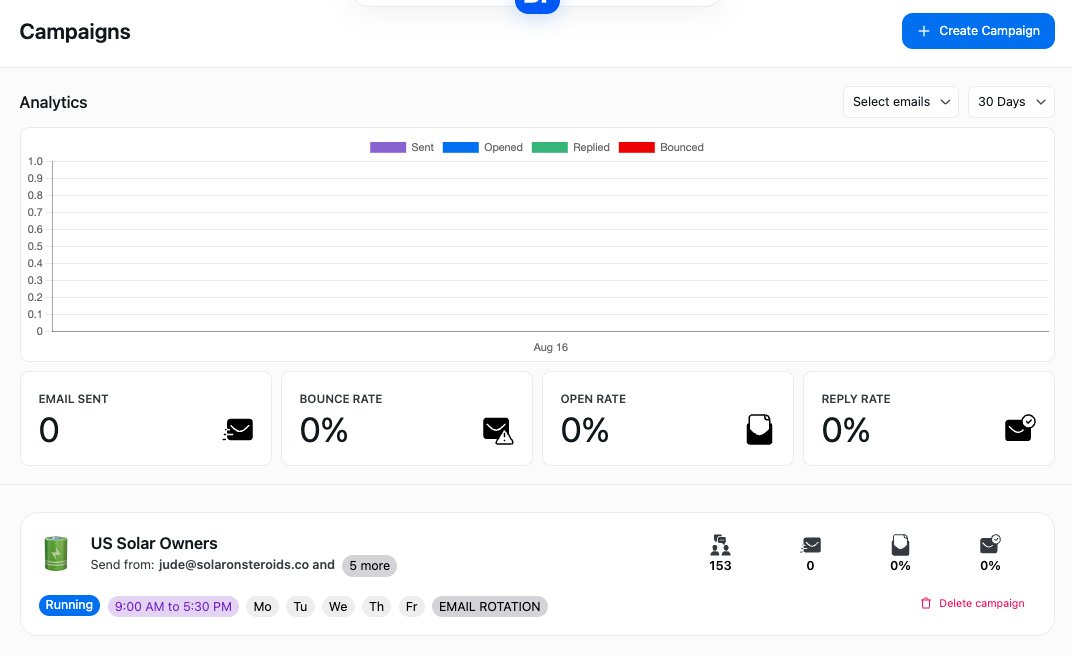Click the OPEN RATE card label
Screen dimensions: 1072x656
(x=593, y=399)
